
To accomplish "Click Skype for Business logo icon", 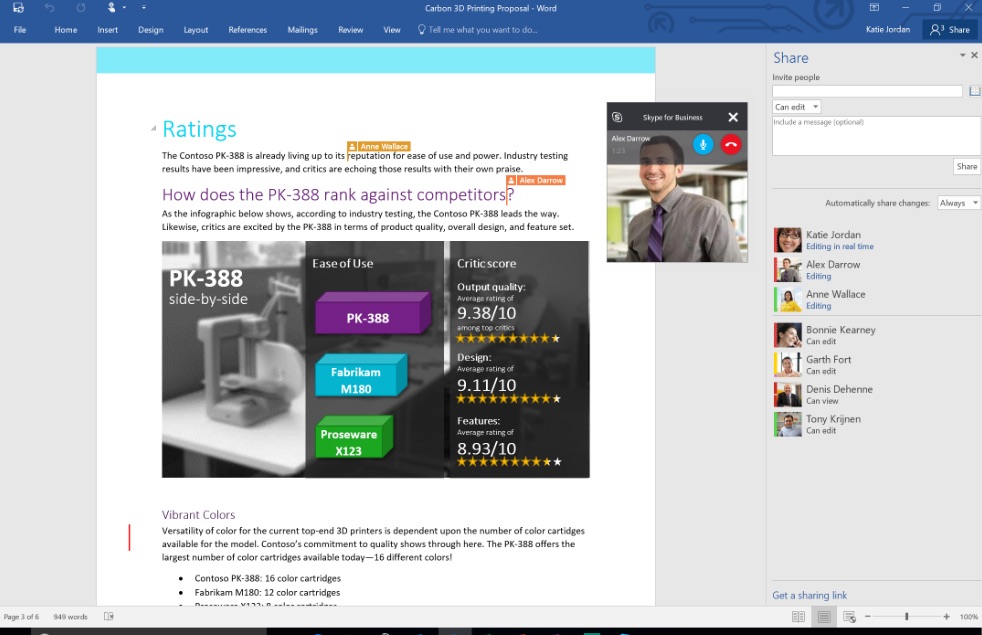I will pyautogui.click(x=617, y=117).
